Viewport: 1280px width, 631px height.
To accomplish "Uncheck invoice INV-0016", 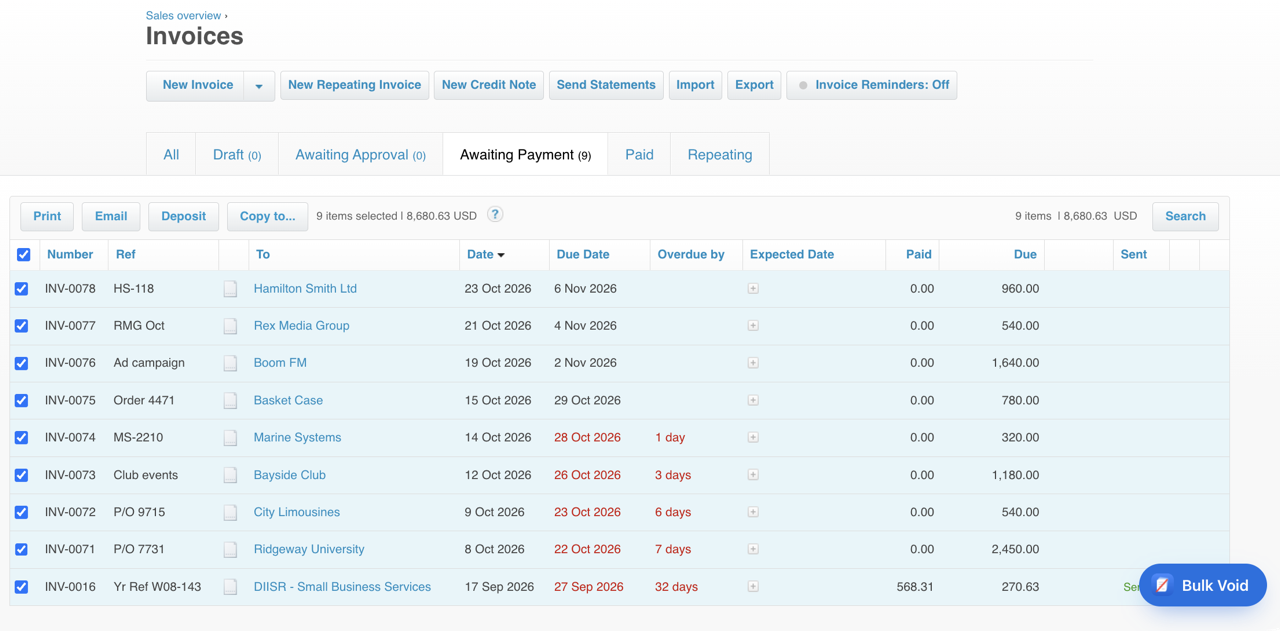I will [21, 587].
